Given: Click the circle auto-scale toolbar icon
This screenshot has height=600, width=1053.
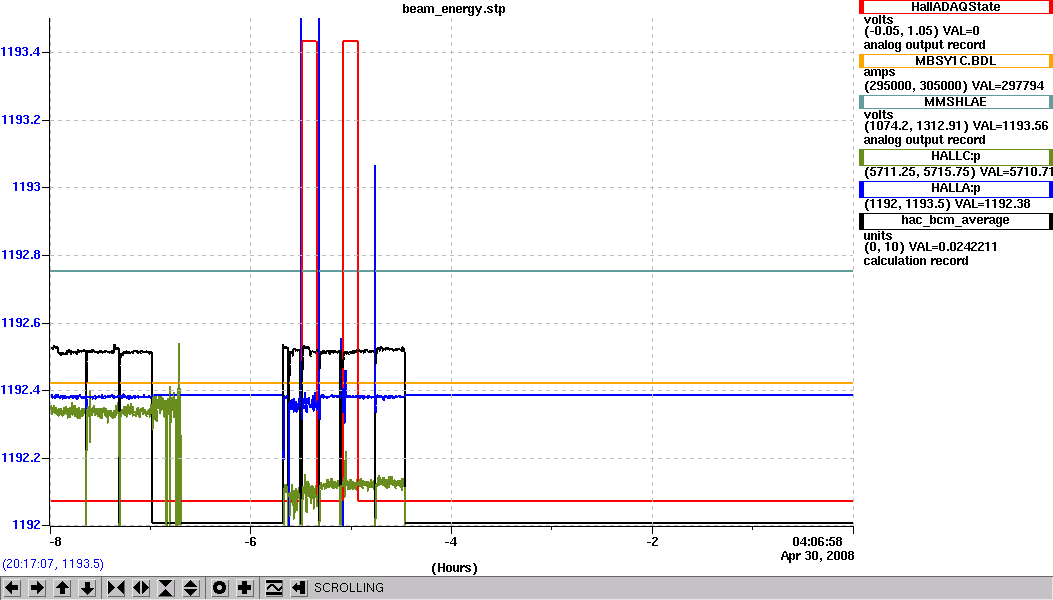Looking at the screenshot, I should pos(220,588).
